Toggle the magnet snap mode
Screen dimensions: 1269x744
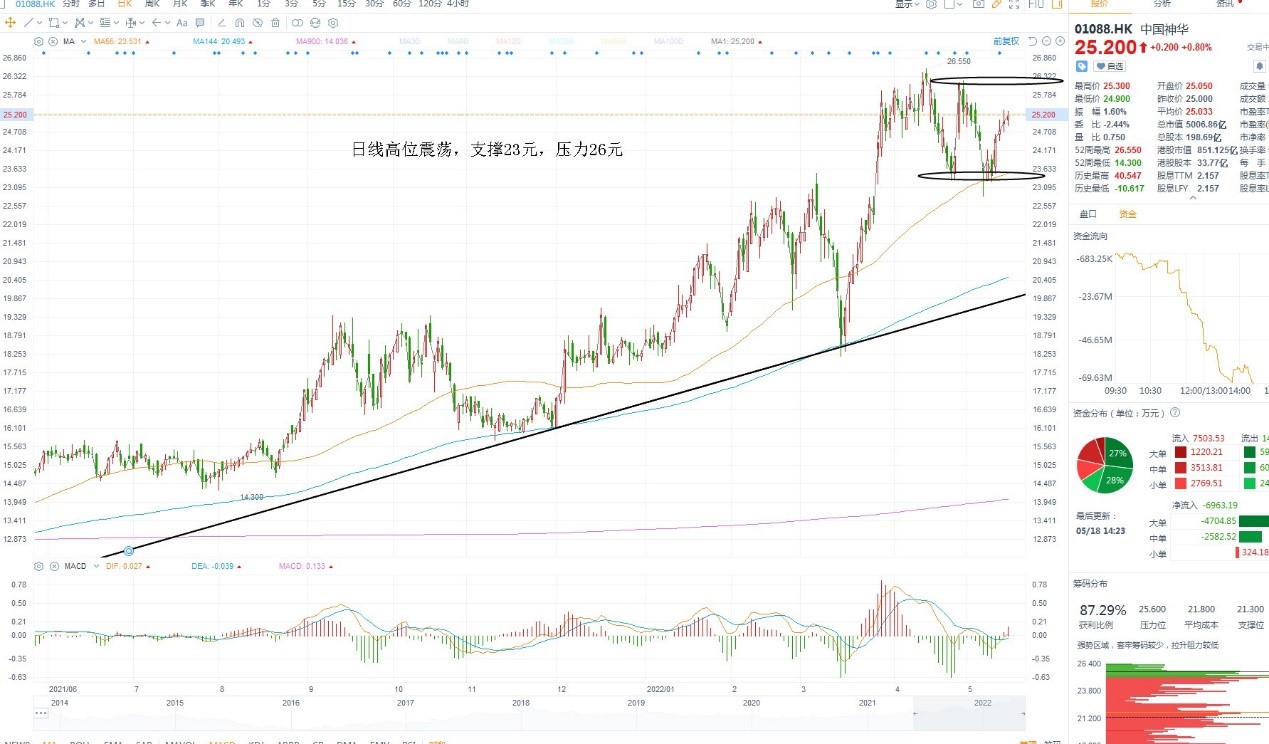pos(240,22)
